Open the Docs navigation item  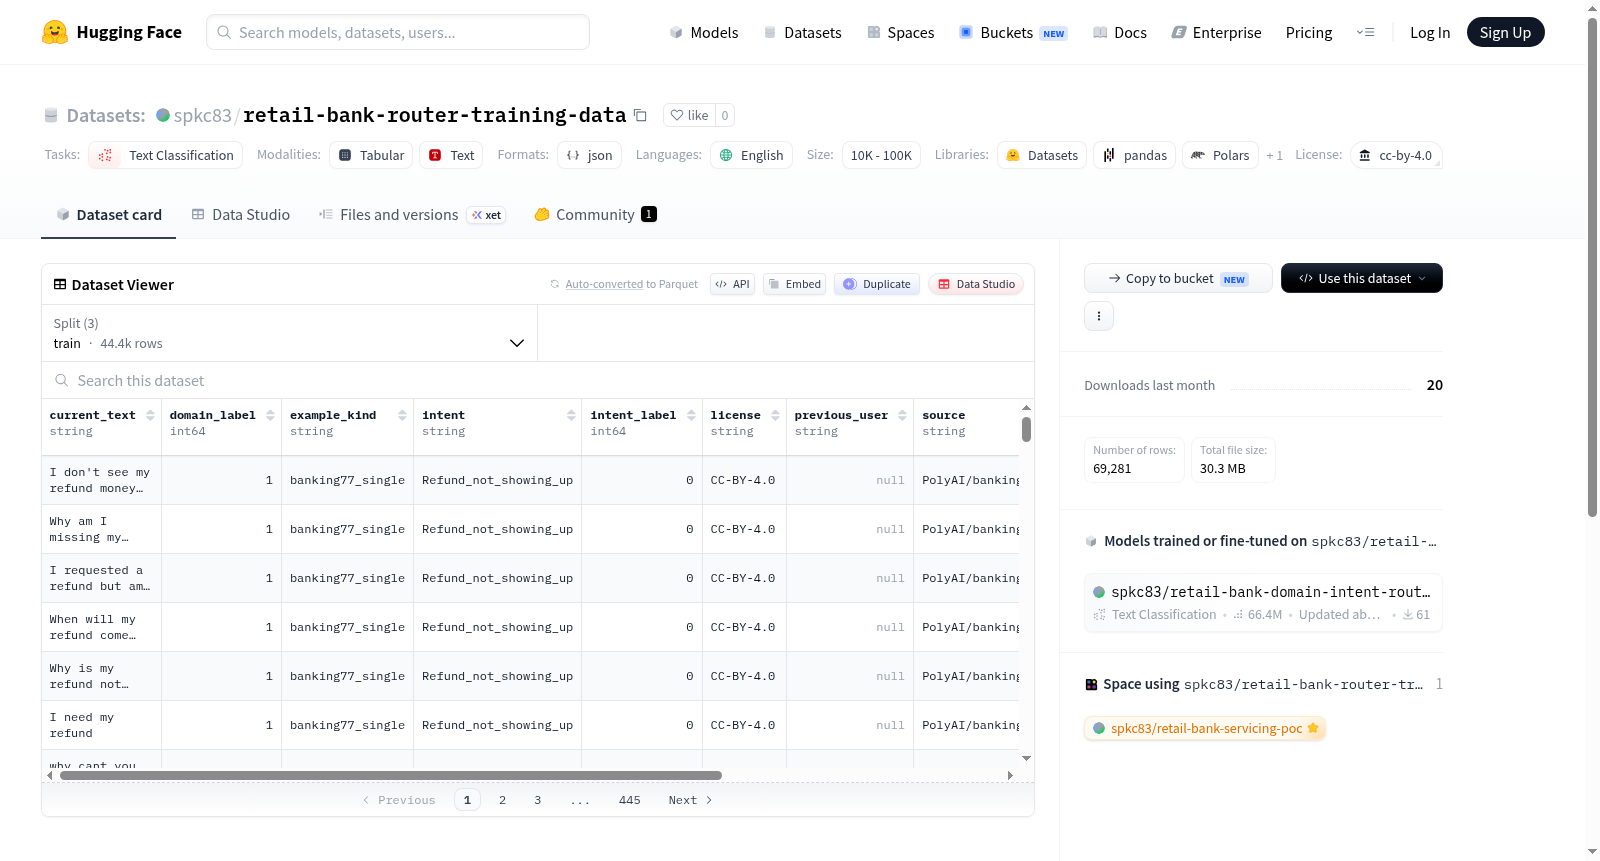click(1119, 32)
